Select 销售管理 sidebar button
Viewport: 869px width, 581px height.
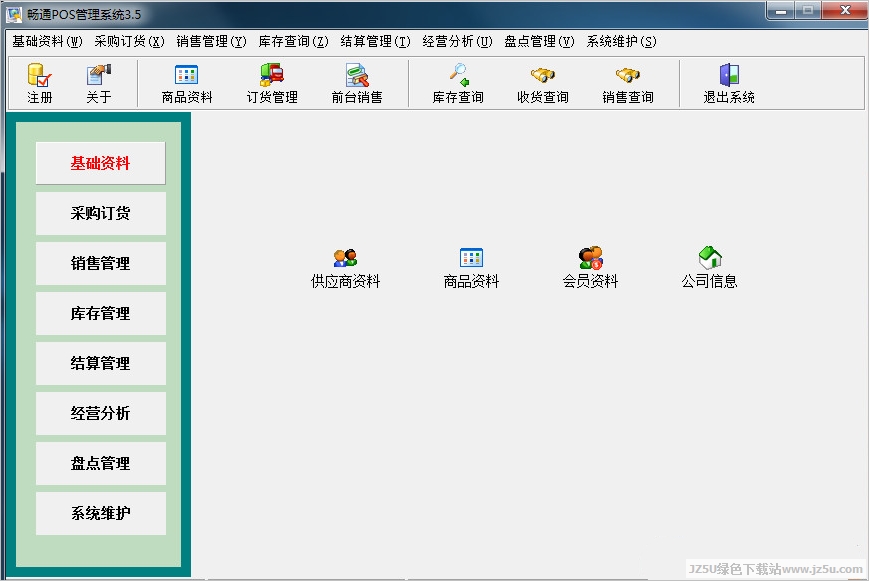click(x=101, y=263)
